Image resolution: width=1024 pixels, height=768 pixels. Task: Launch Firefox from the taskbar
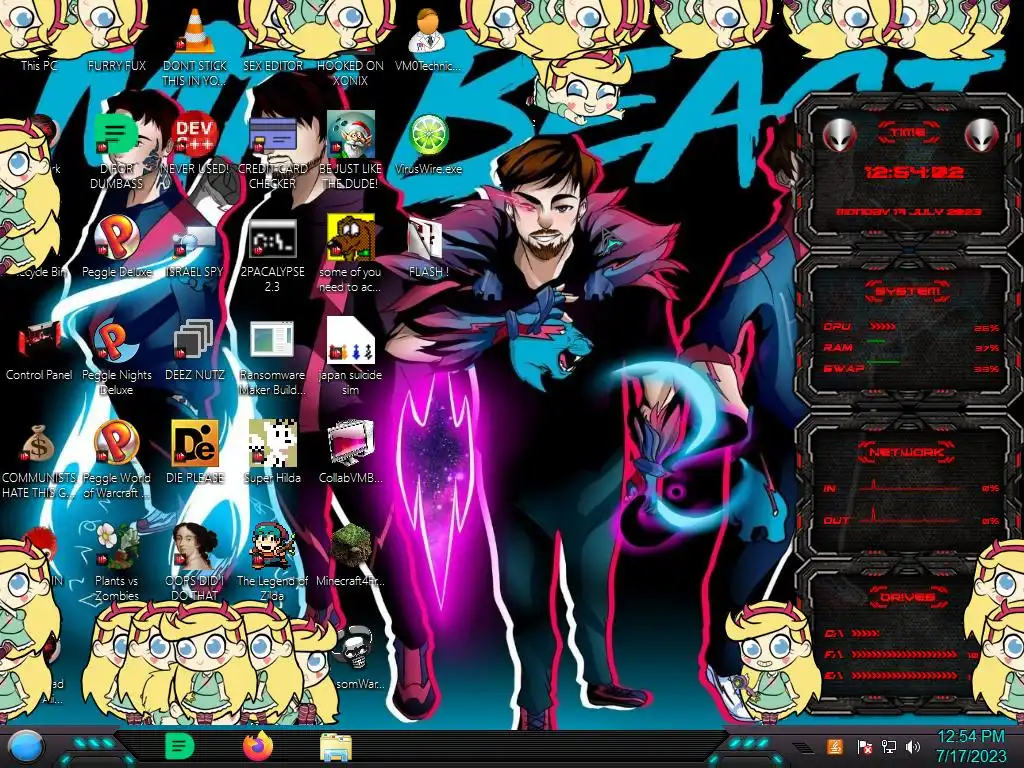[x=258, y=746]
